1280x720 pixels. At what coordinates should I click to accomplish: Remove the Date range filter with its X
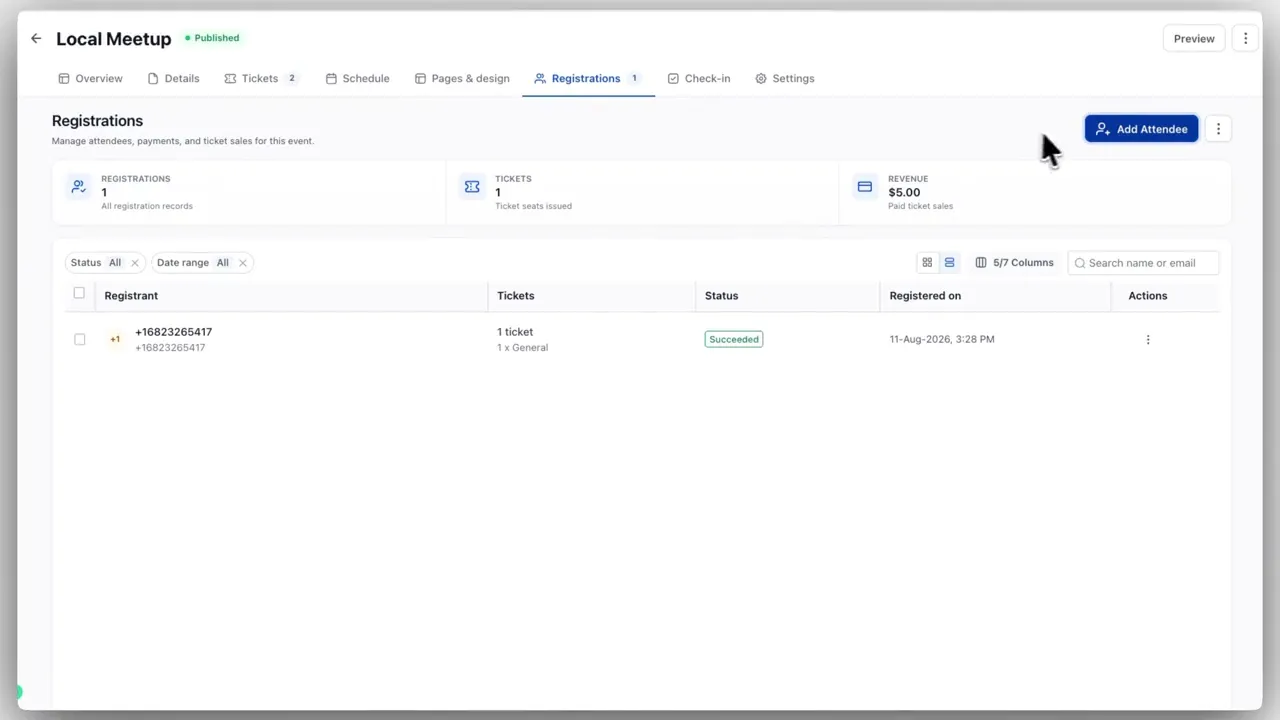point(242,263)
